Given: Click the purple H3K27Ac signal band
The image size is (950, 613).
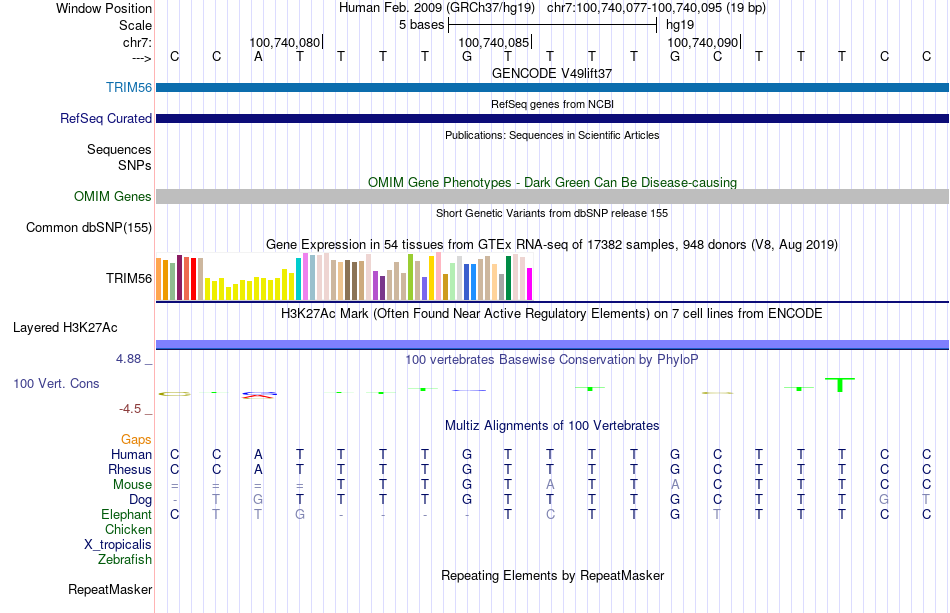Looking at the screenshot, I should (x=553, y=345).
